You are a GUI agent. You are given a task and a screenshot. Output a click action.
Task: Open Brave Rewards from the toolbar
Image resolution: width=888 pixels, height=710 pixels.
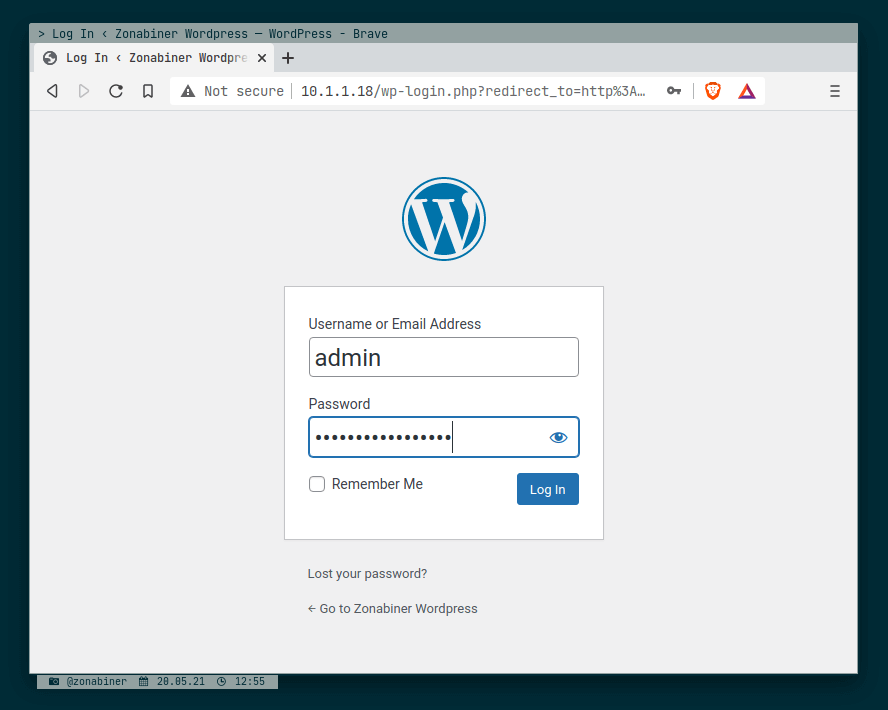tap(746, 91)
